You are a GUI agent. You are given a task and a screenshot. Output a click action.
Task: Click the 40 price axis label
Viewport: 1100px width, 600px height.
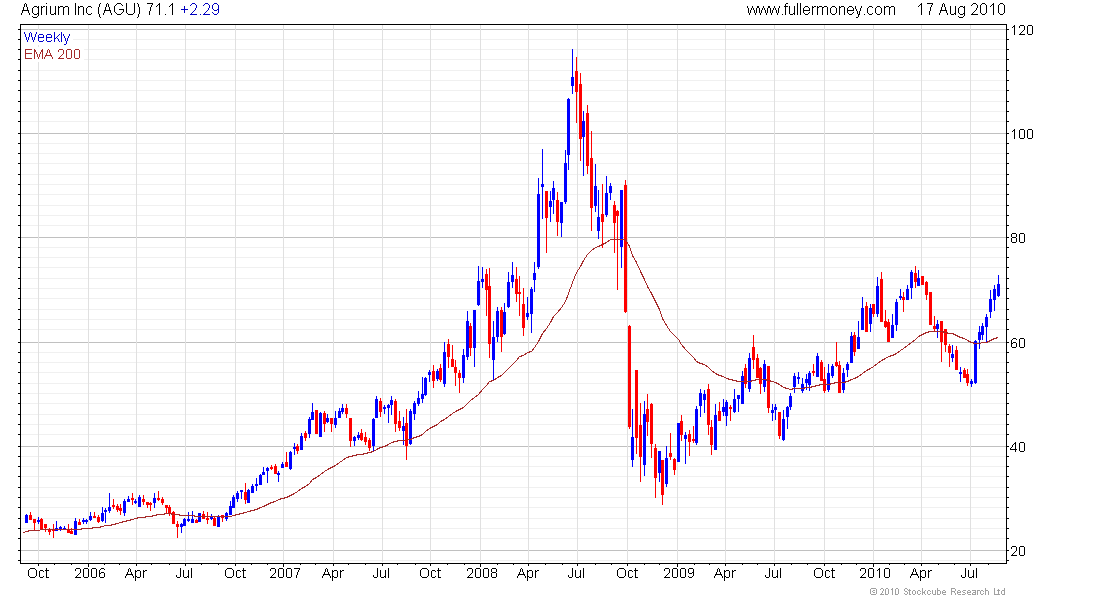click(x=1018, y=447)
